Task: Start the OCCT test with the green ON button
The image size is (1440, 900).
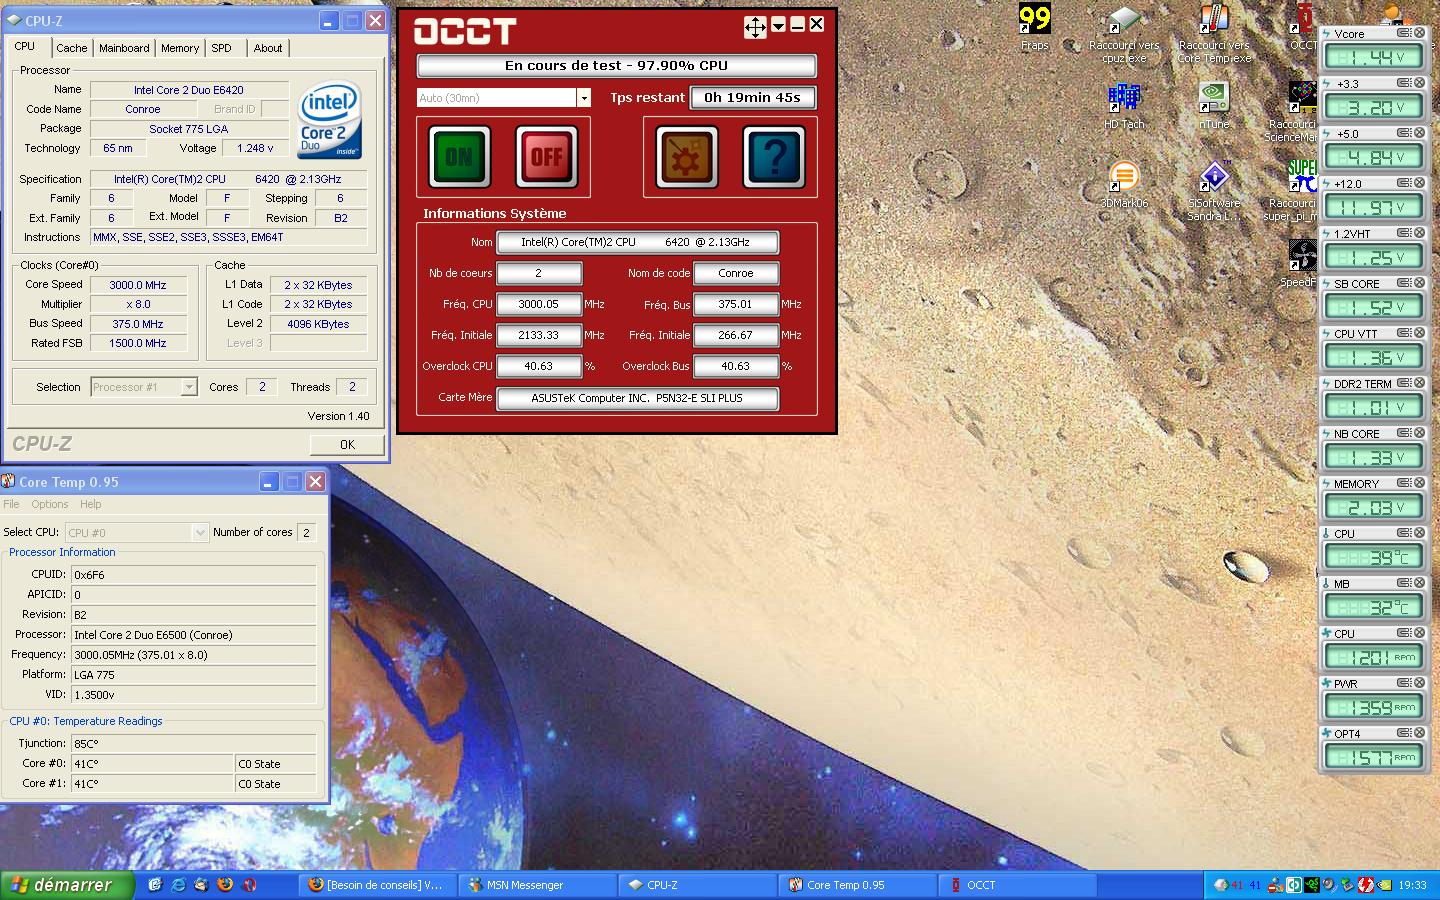Action: pyautogui.click(x=459, y=157)
